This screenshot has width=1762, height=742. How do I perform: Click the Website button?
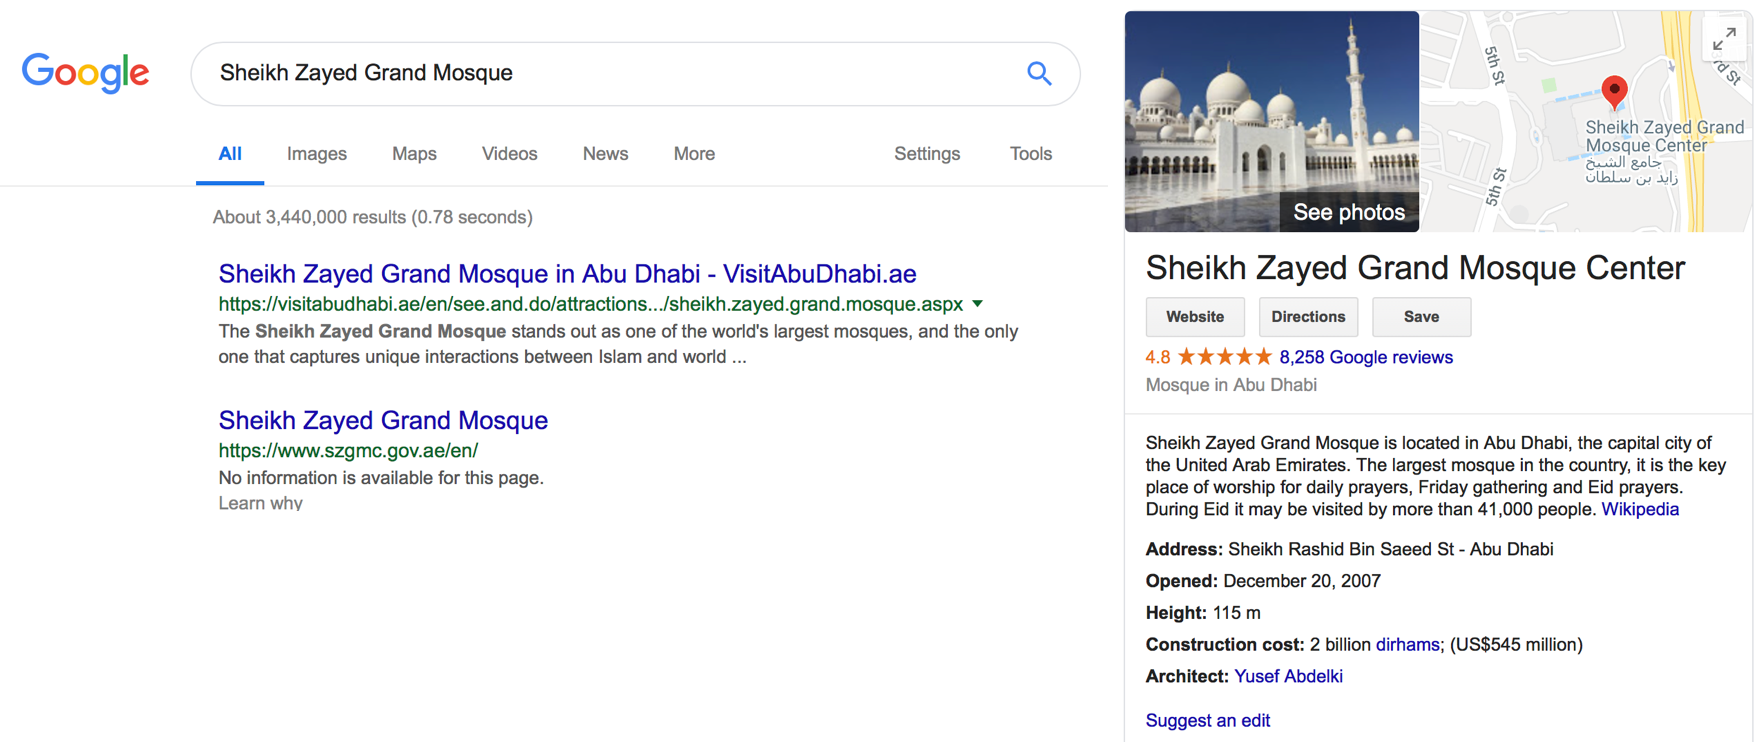coord(1195,317)
